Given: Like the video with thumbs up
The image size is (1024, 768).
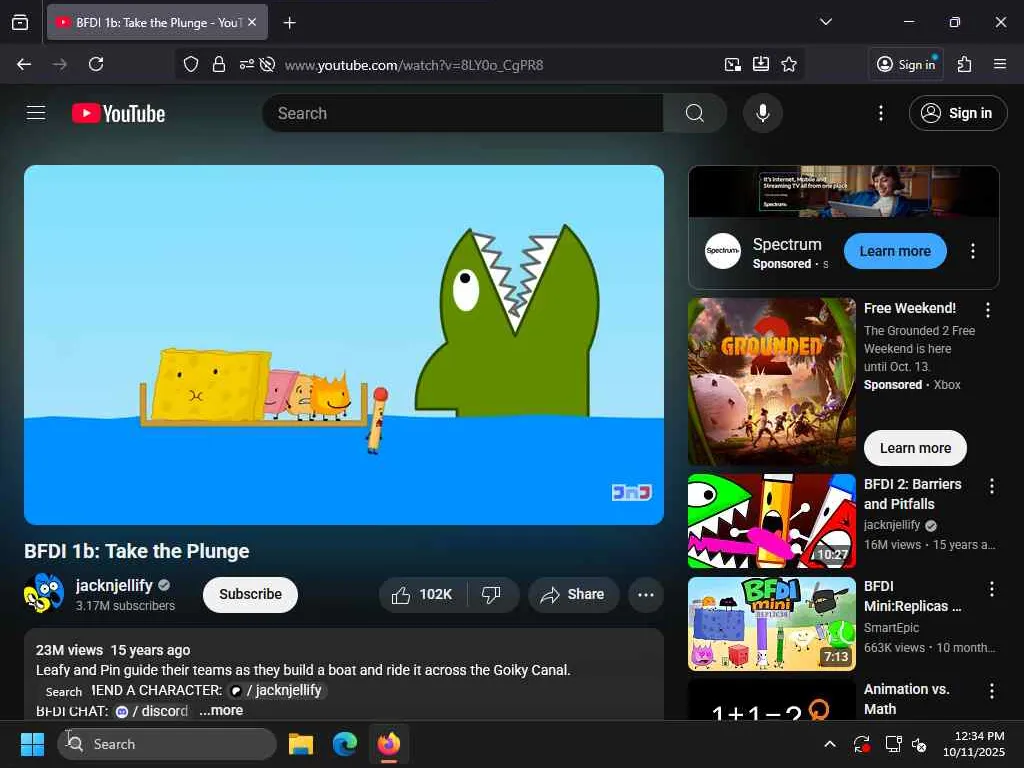Looking at the screenshot, I should [x=422, y=594].
